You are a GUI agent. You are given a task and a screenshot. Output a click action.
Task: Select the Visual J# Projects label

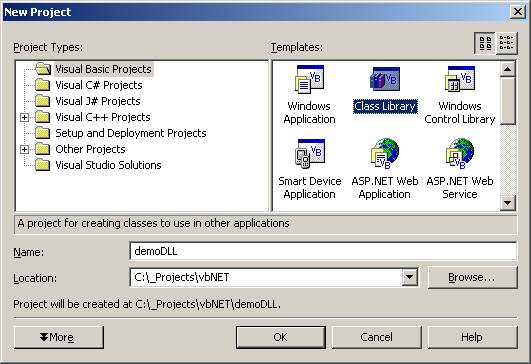(x=98, y=101)
